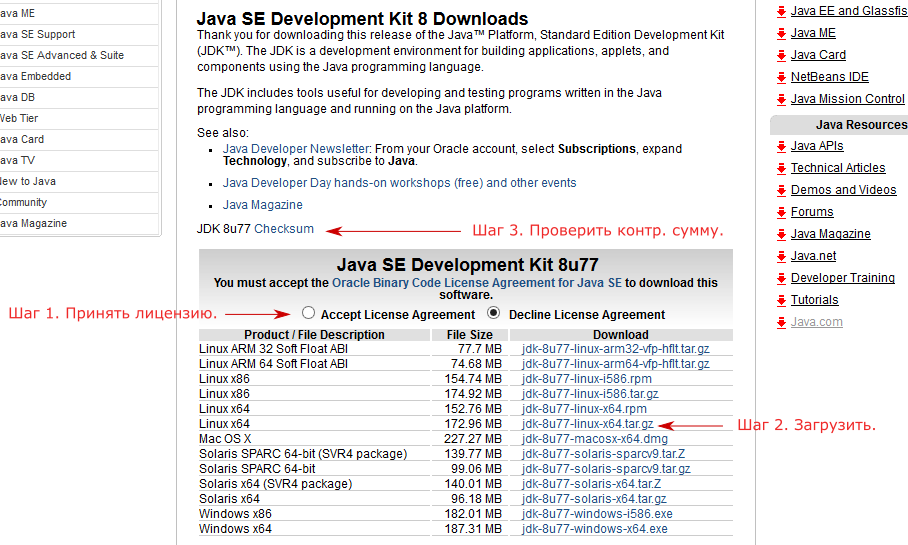Screen dimensions: 908x545
Task: Click red download icon beside Demos and Videos
Action: click(x=781, y=191)
